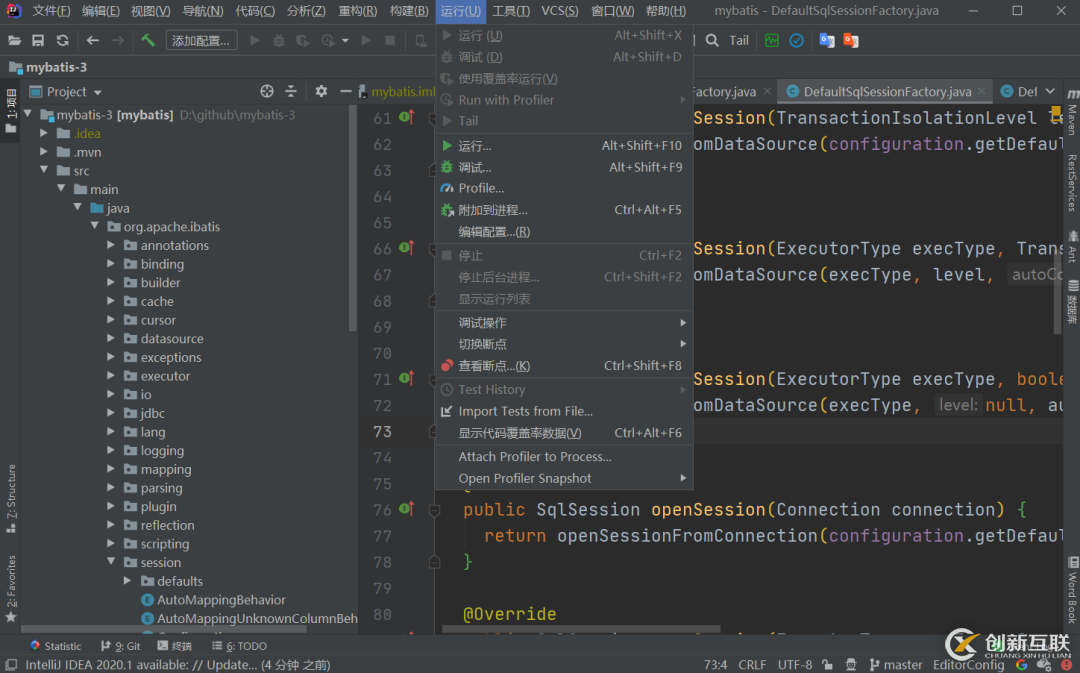Screen dimensions: 1080x673
Task: Click the Search Everywhere magnifier icon
Action: click(712, 41)
